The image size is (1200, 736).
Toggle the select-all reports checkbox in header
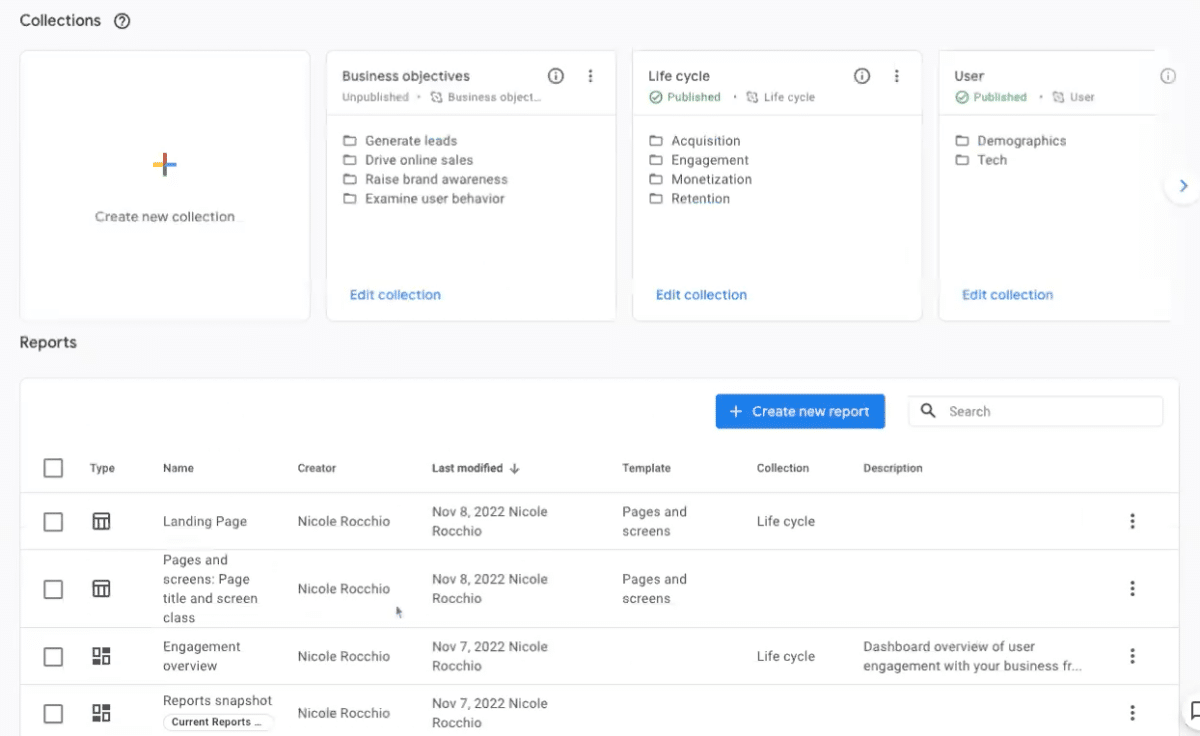53,468
